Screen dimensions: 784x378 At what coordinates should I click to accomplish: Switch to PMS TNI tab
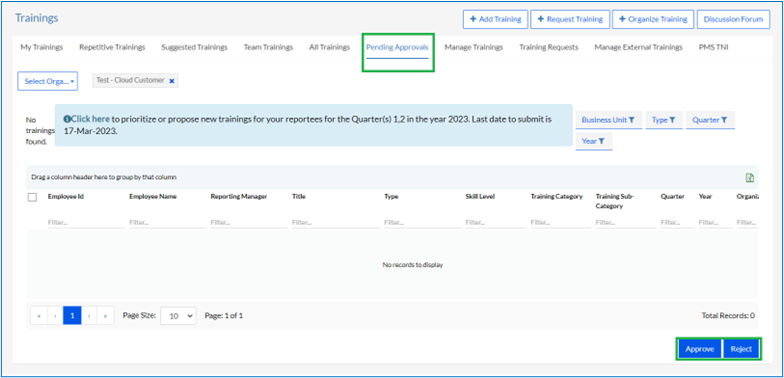point(714,48)
